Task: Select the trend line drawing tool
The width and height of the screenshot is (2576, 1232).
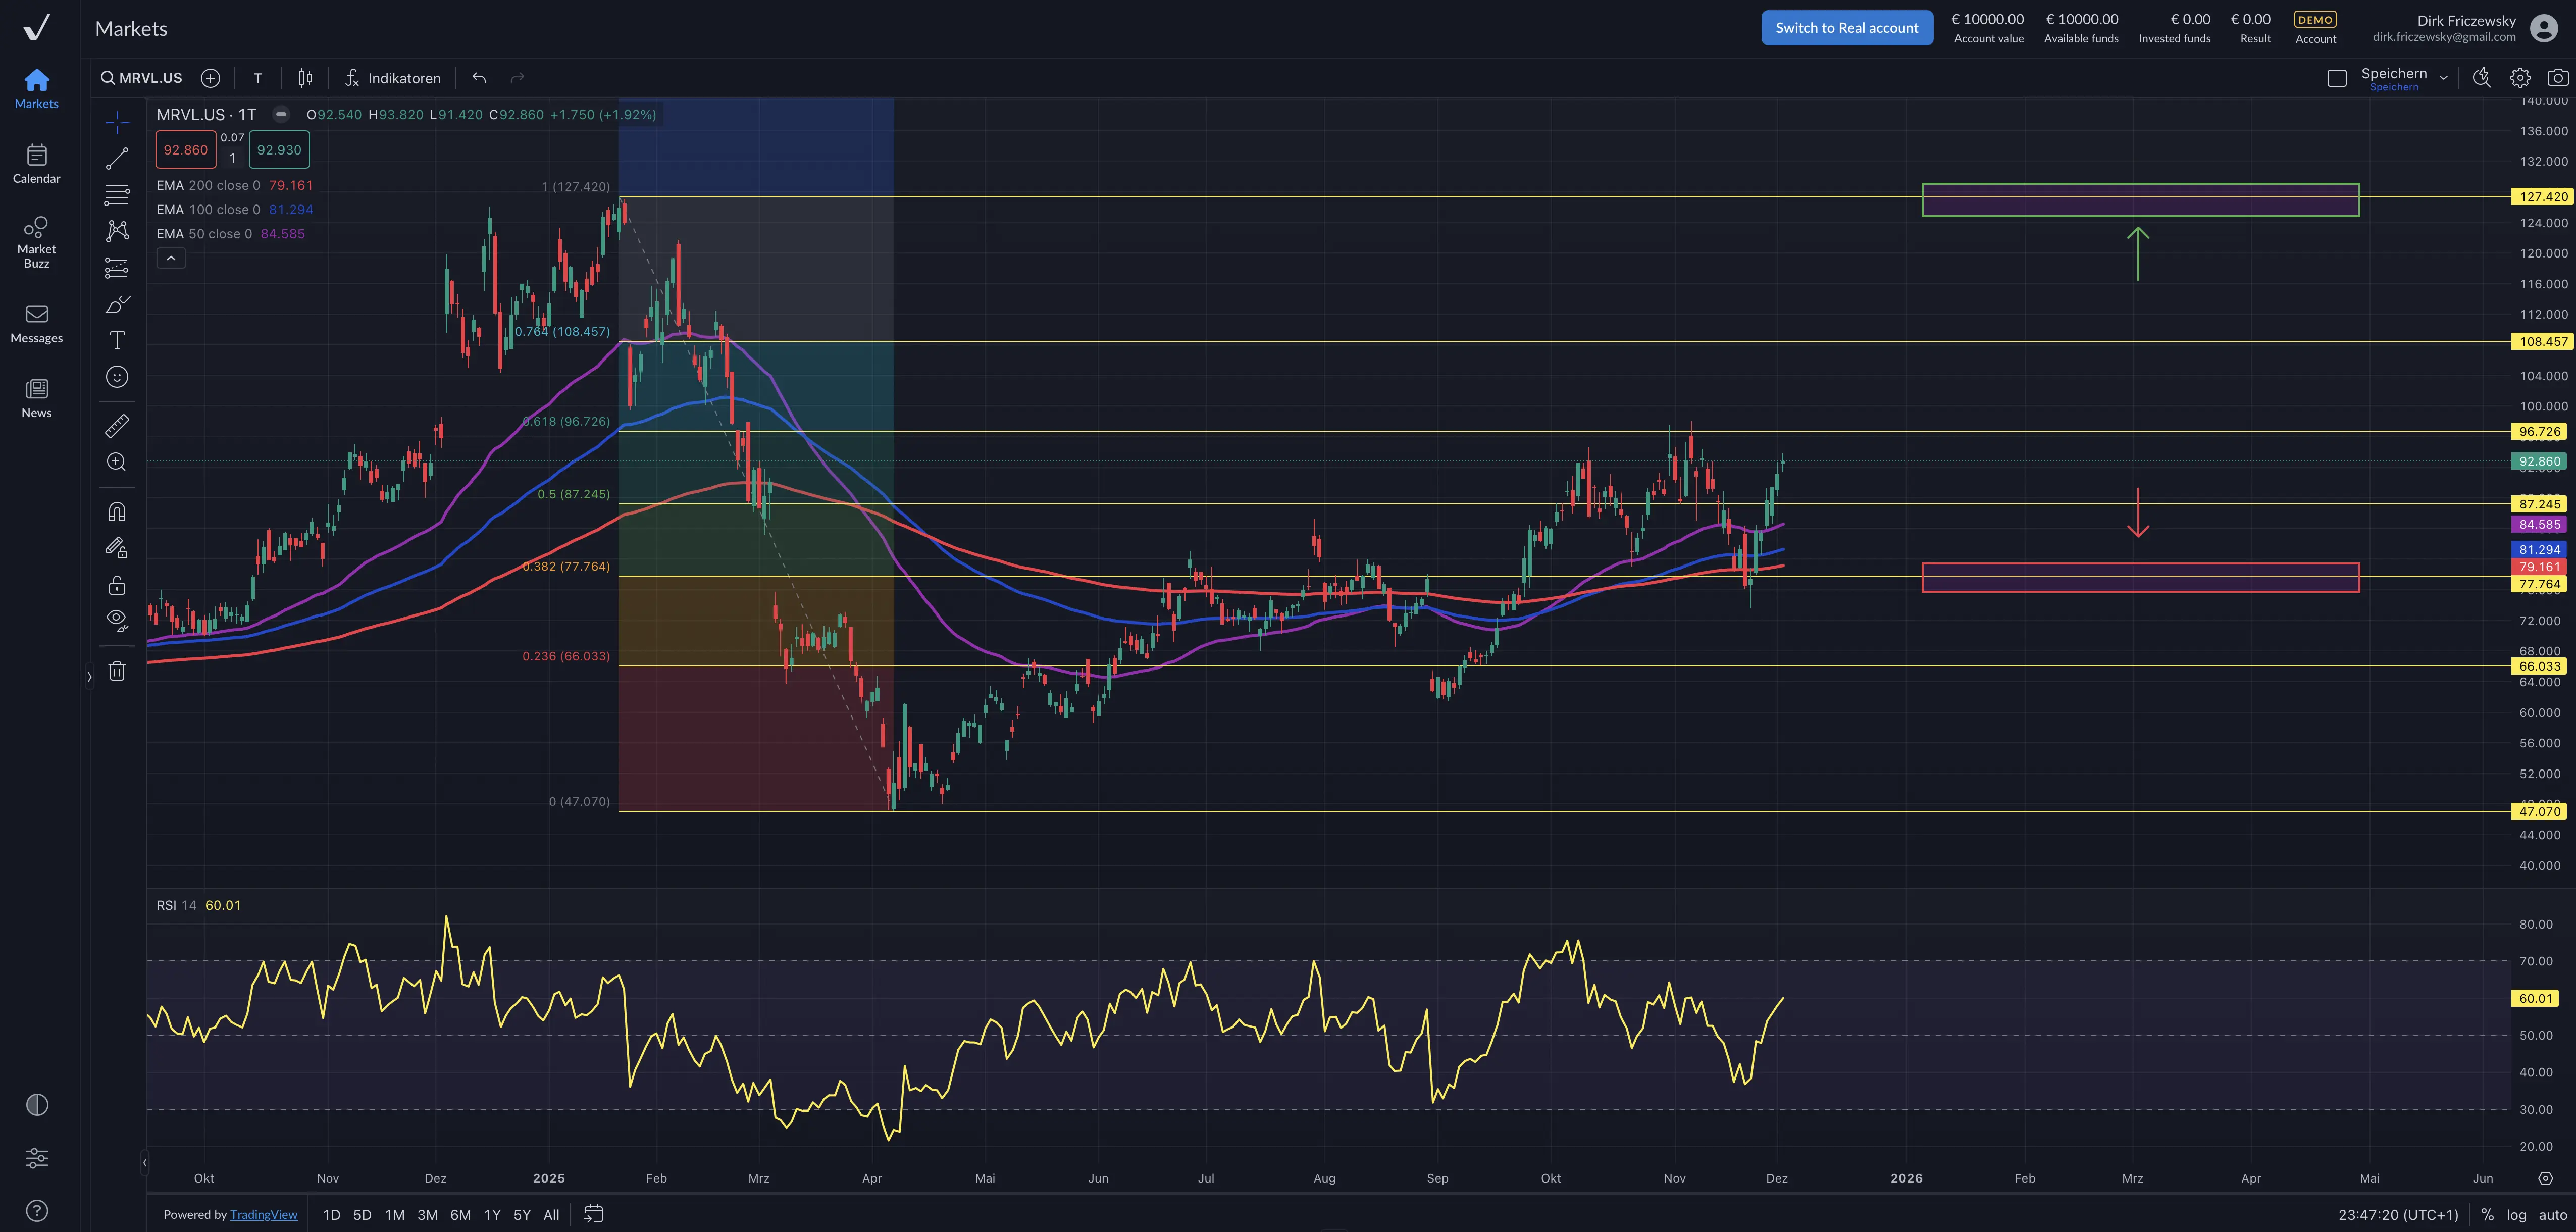Action: [x=117, y=158]
